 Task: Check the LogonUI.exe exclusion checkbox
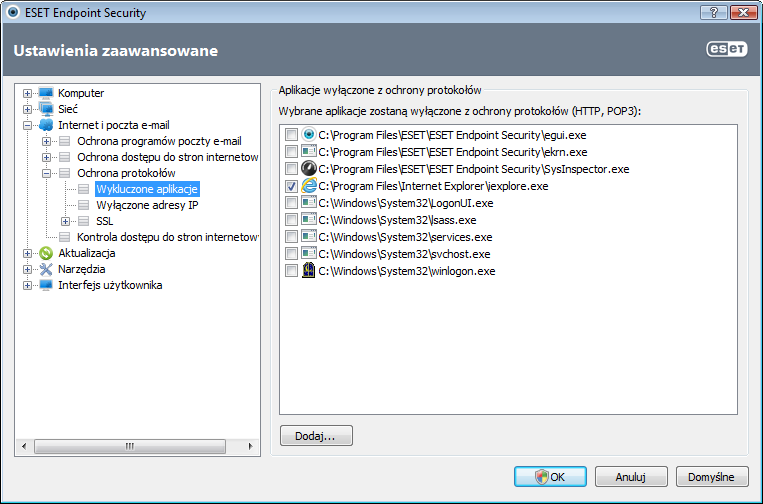tap(291, 203)
